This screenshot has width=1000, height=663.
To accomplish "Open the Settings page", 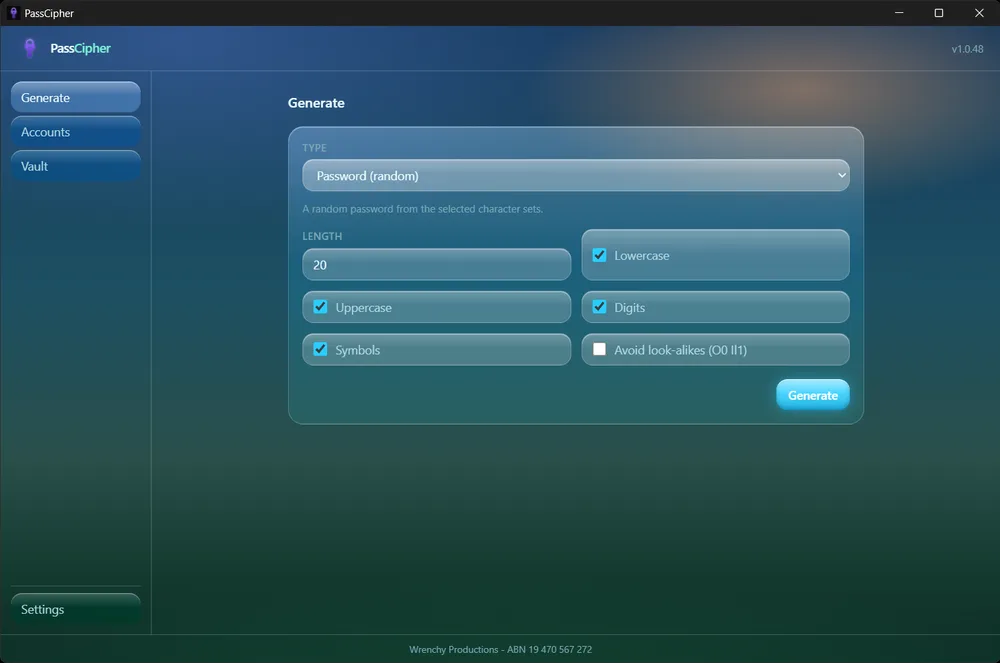I will (75, 609).
